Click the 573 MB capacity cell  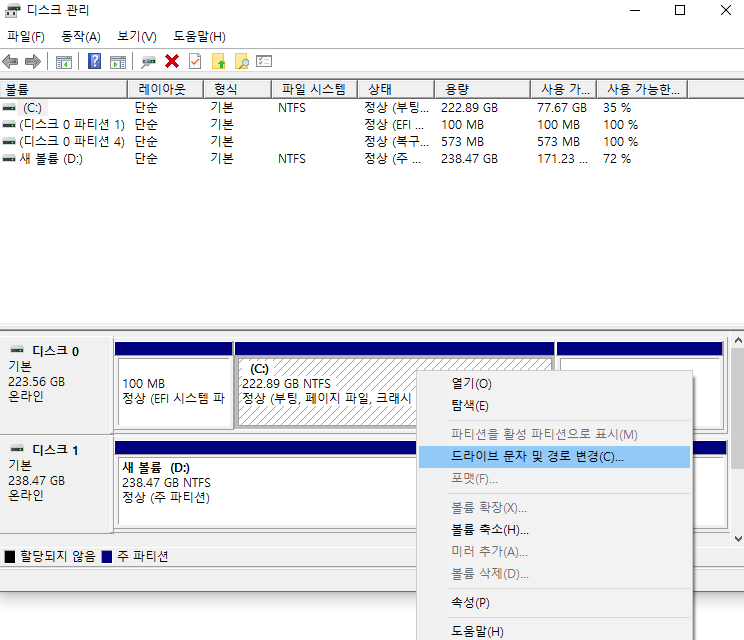coord(462,142)
